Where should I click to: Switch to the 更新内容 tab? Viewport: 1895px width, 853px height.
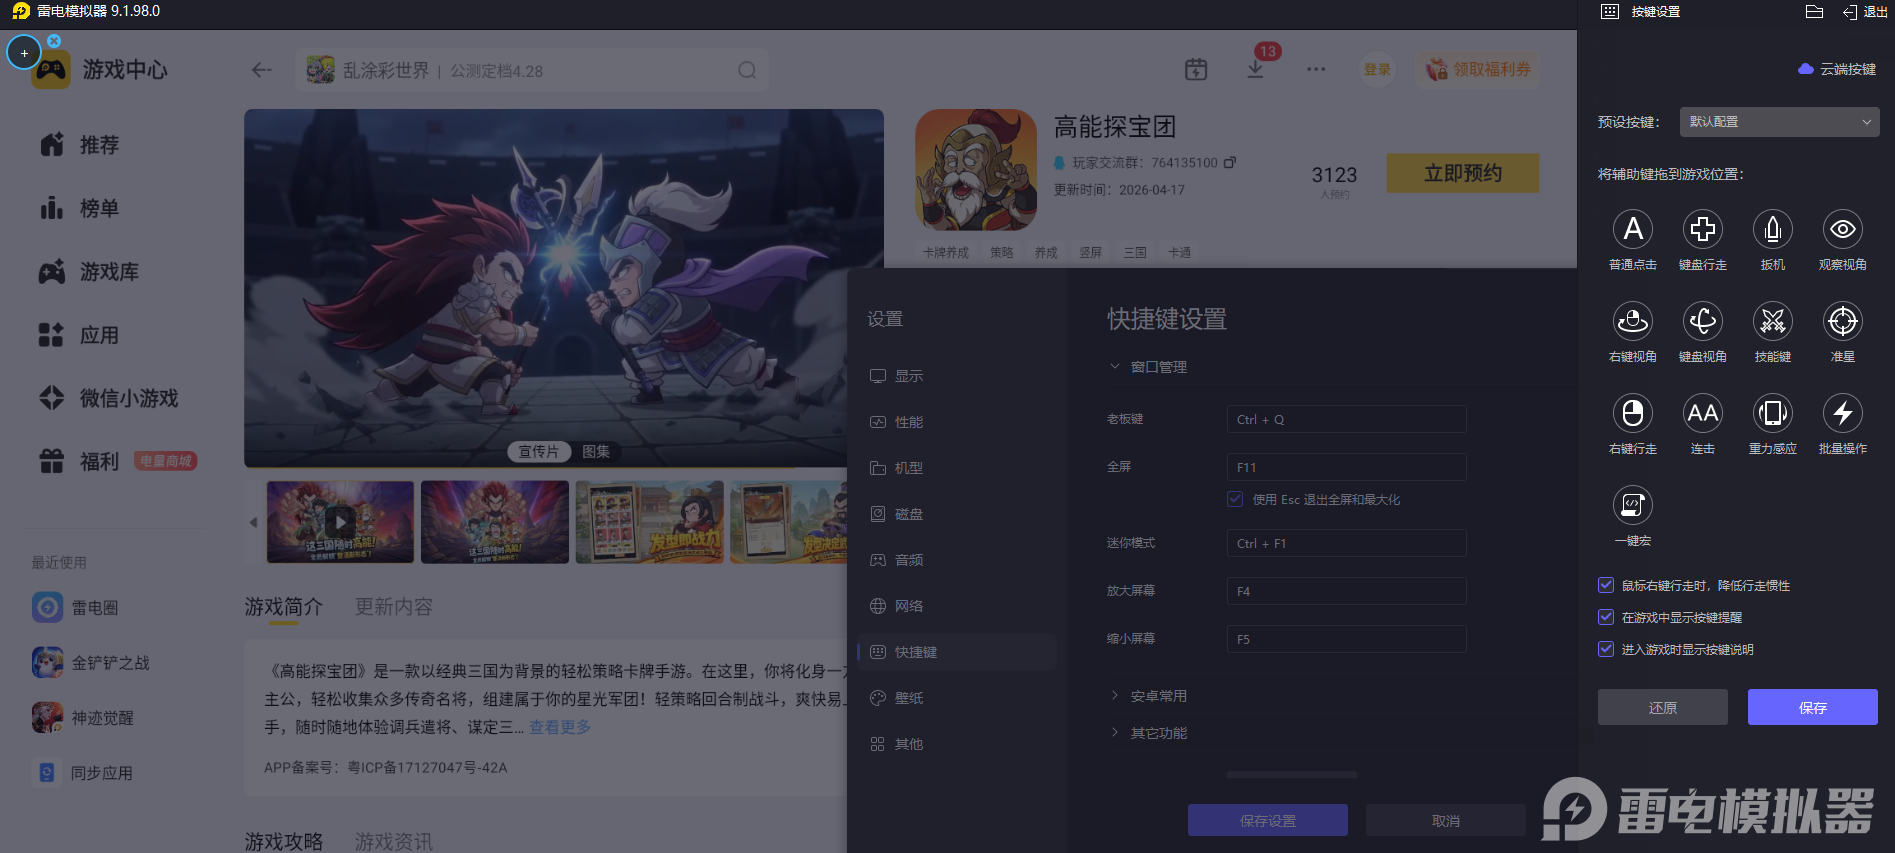point(394,607)
